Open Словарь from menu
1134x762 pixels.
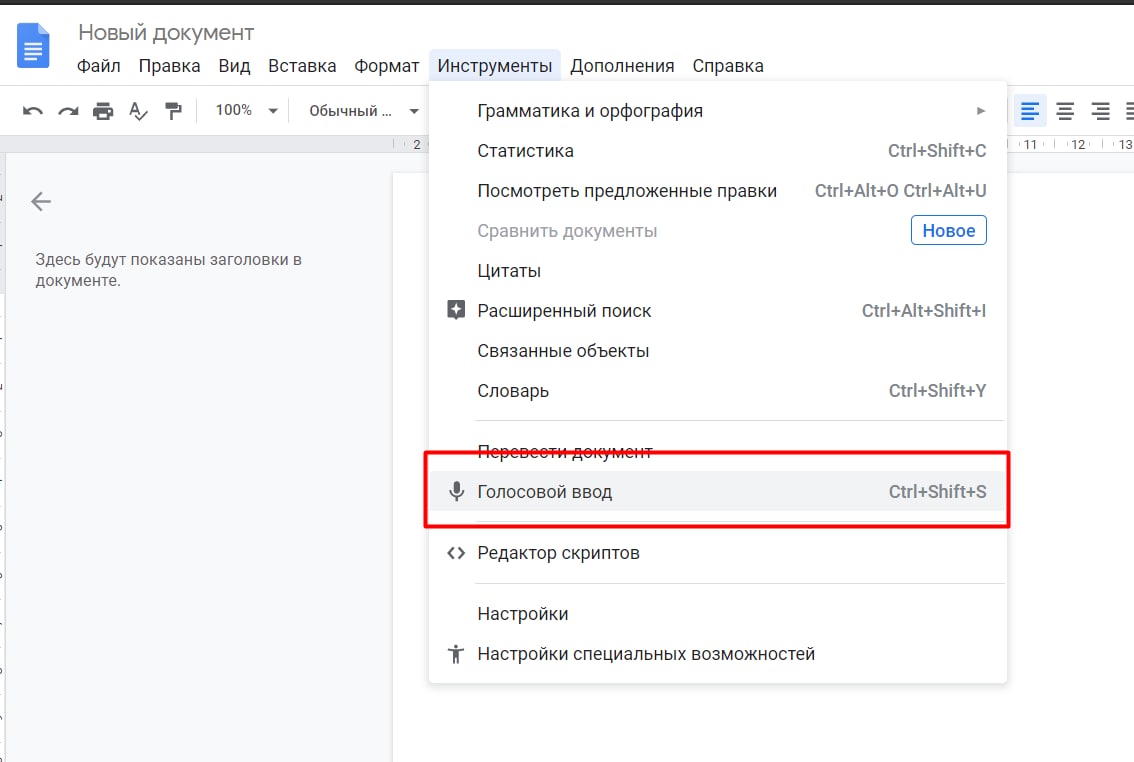click(x=717, y=390)
